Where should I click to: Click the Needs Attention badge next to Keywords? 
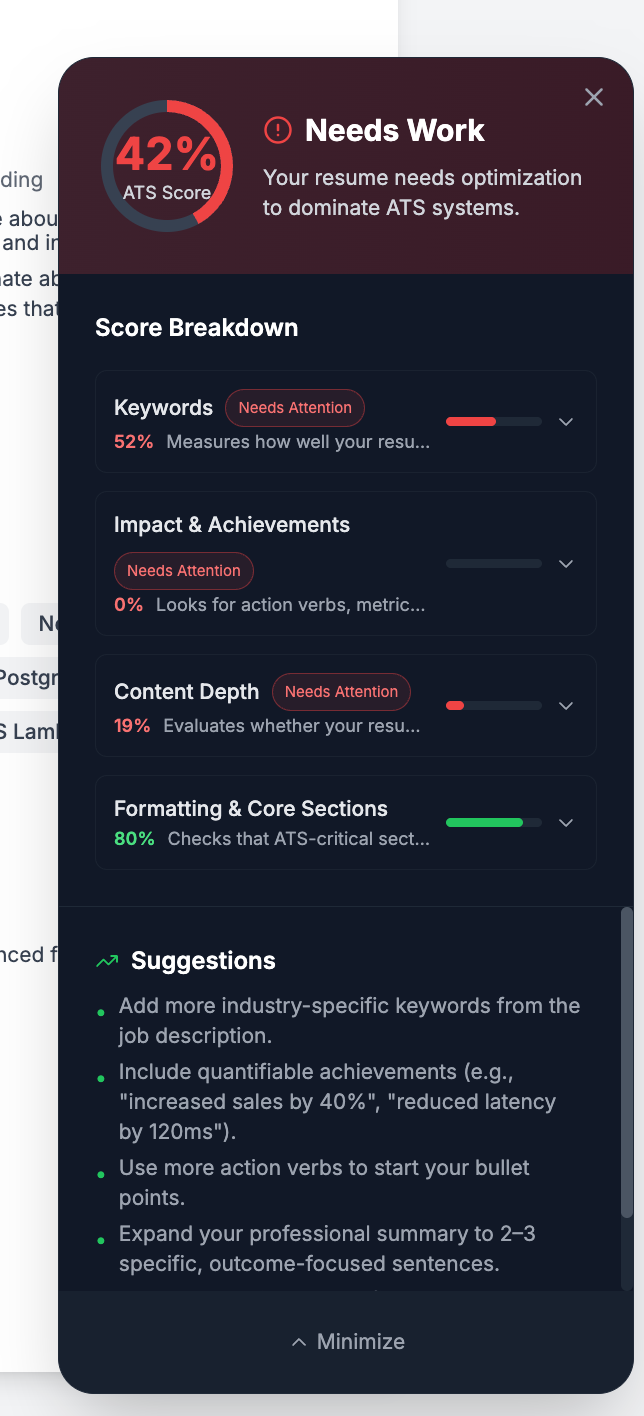295,408
